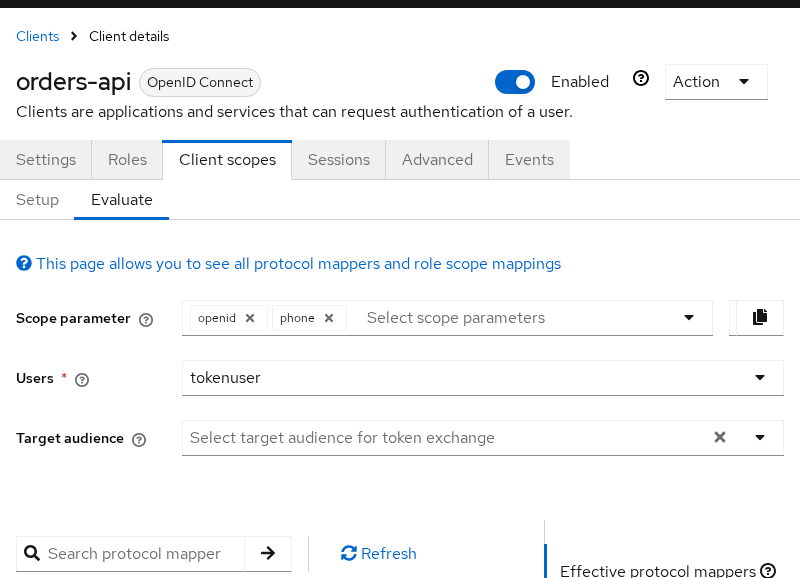Submit protocol mapper search arrow
This screenshot has width=800, height=578.
pos(268,553)
